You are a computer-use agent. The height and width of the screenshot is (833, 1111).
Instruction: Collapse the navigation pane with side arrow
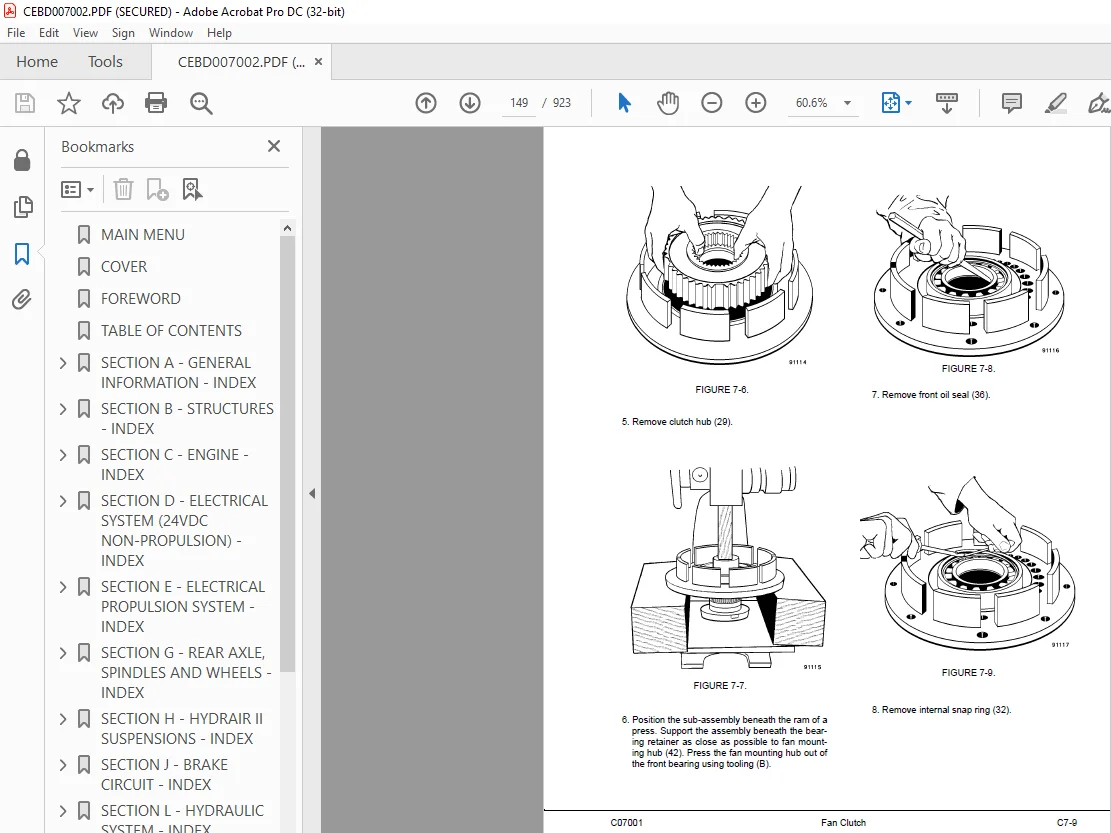click(x=312, y=494)
